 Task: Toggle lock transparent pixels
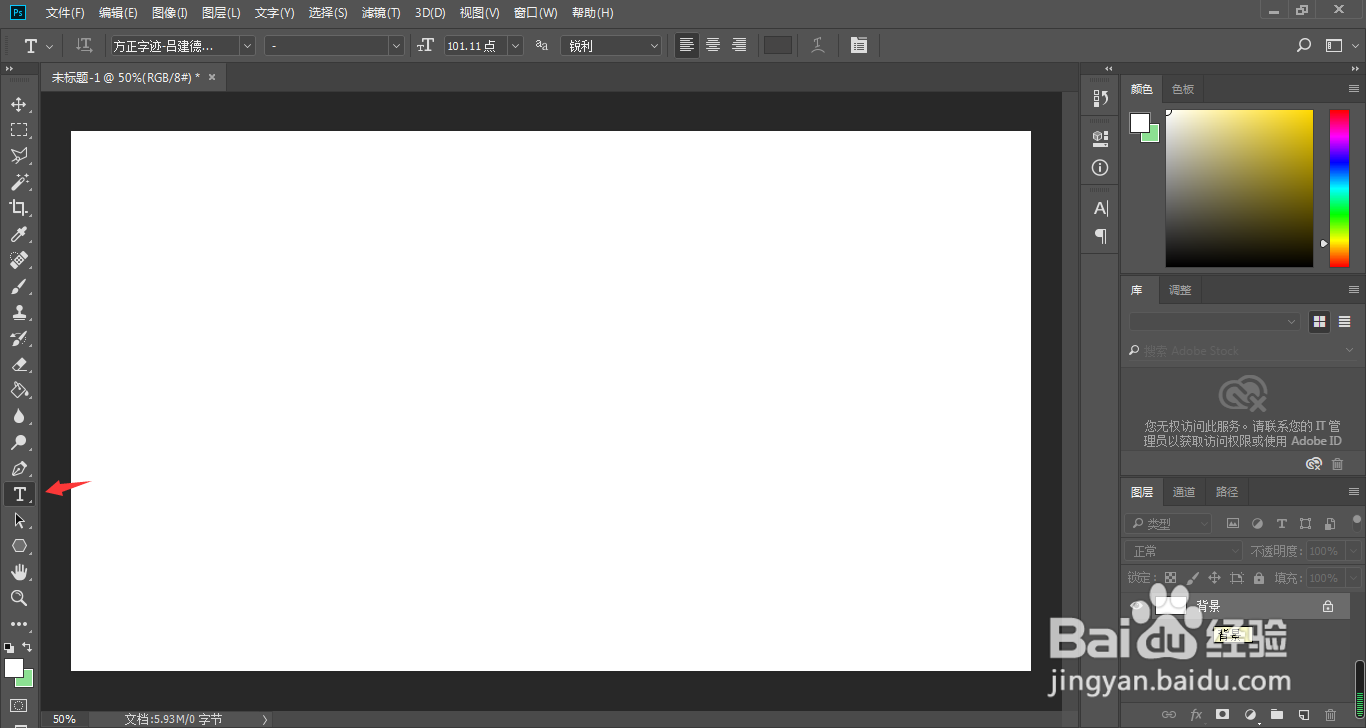(1170, 578)
